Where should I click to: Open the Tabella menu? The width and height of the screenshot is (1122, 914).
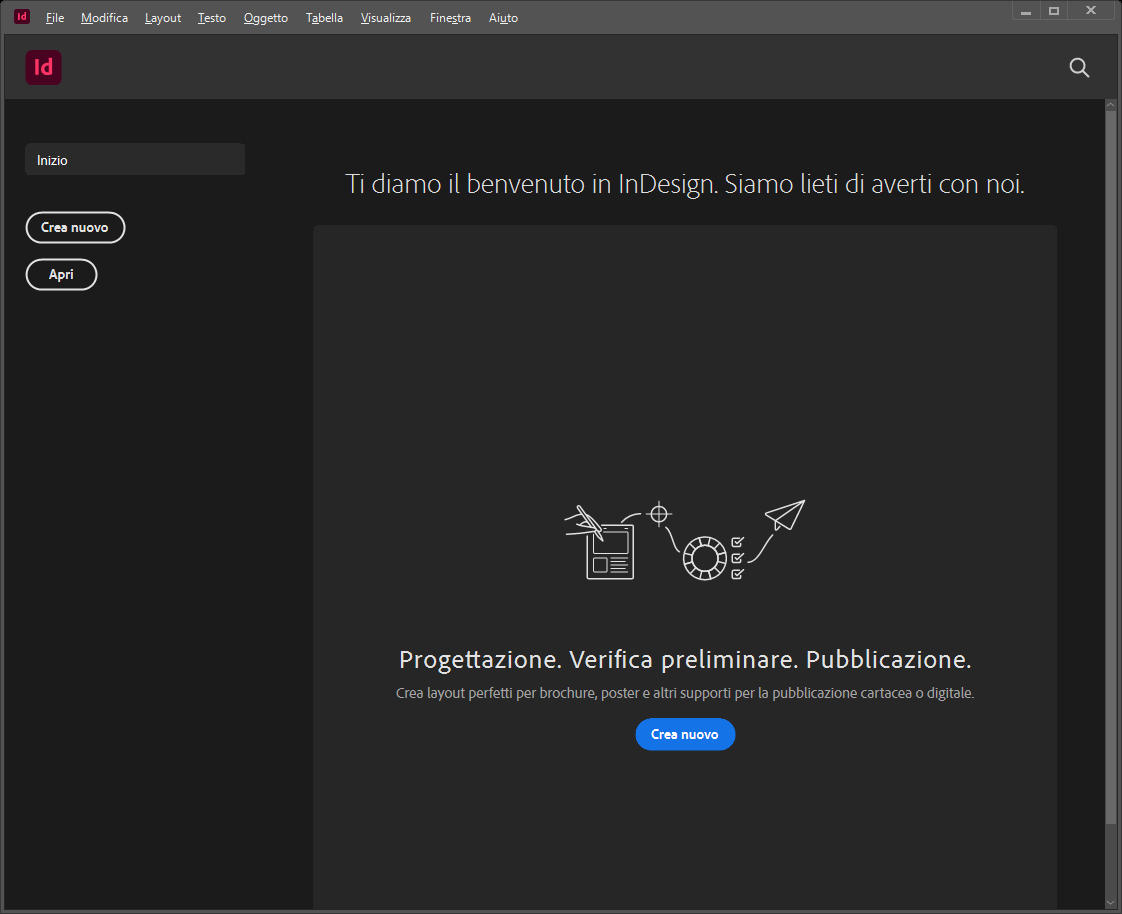click(324, 18)
